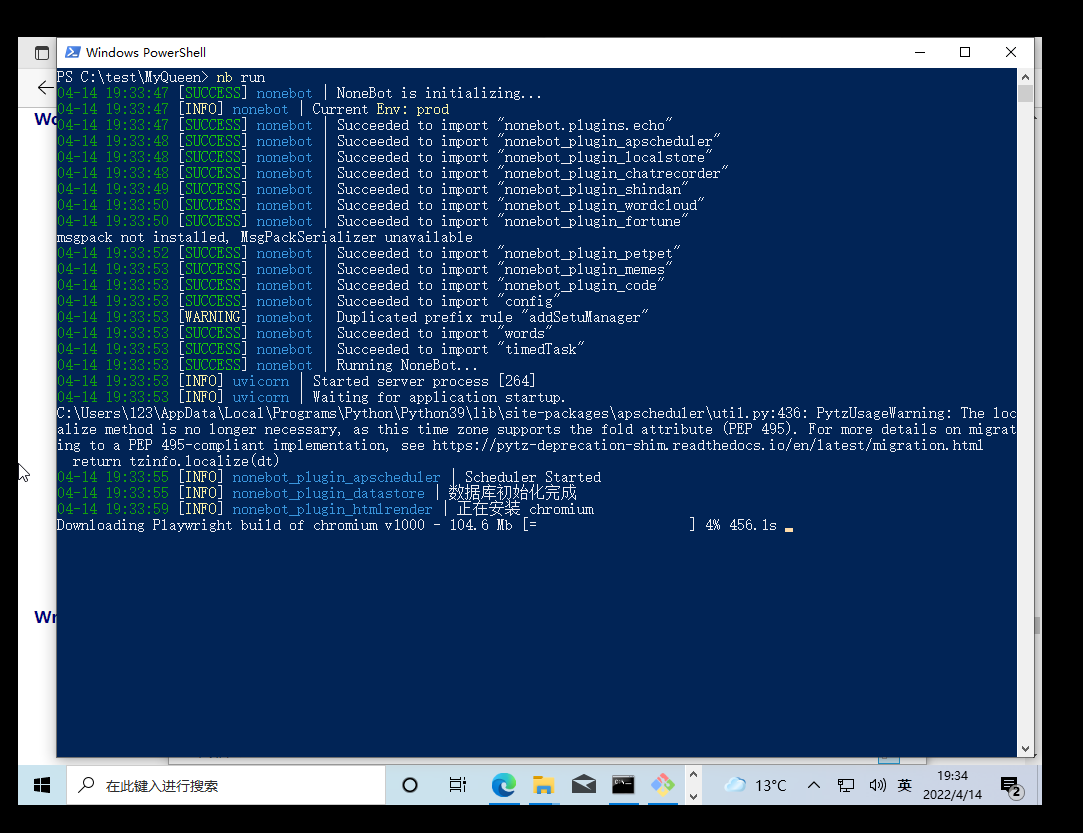Click the taskbar search box
Viewport: 1083px width, 833px height.
pos(226,785)
